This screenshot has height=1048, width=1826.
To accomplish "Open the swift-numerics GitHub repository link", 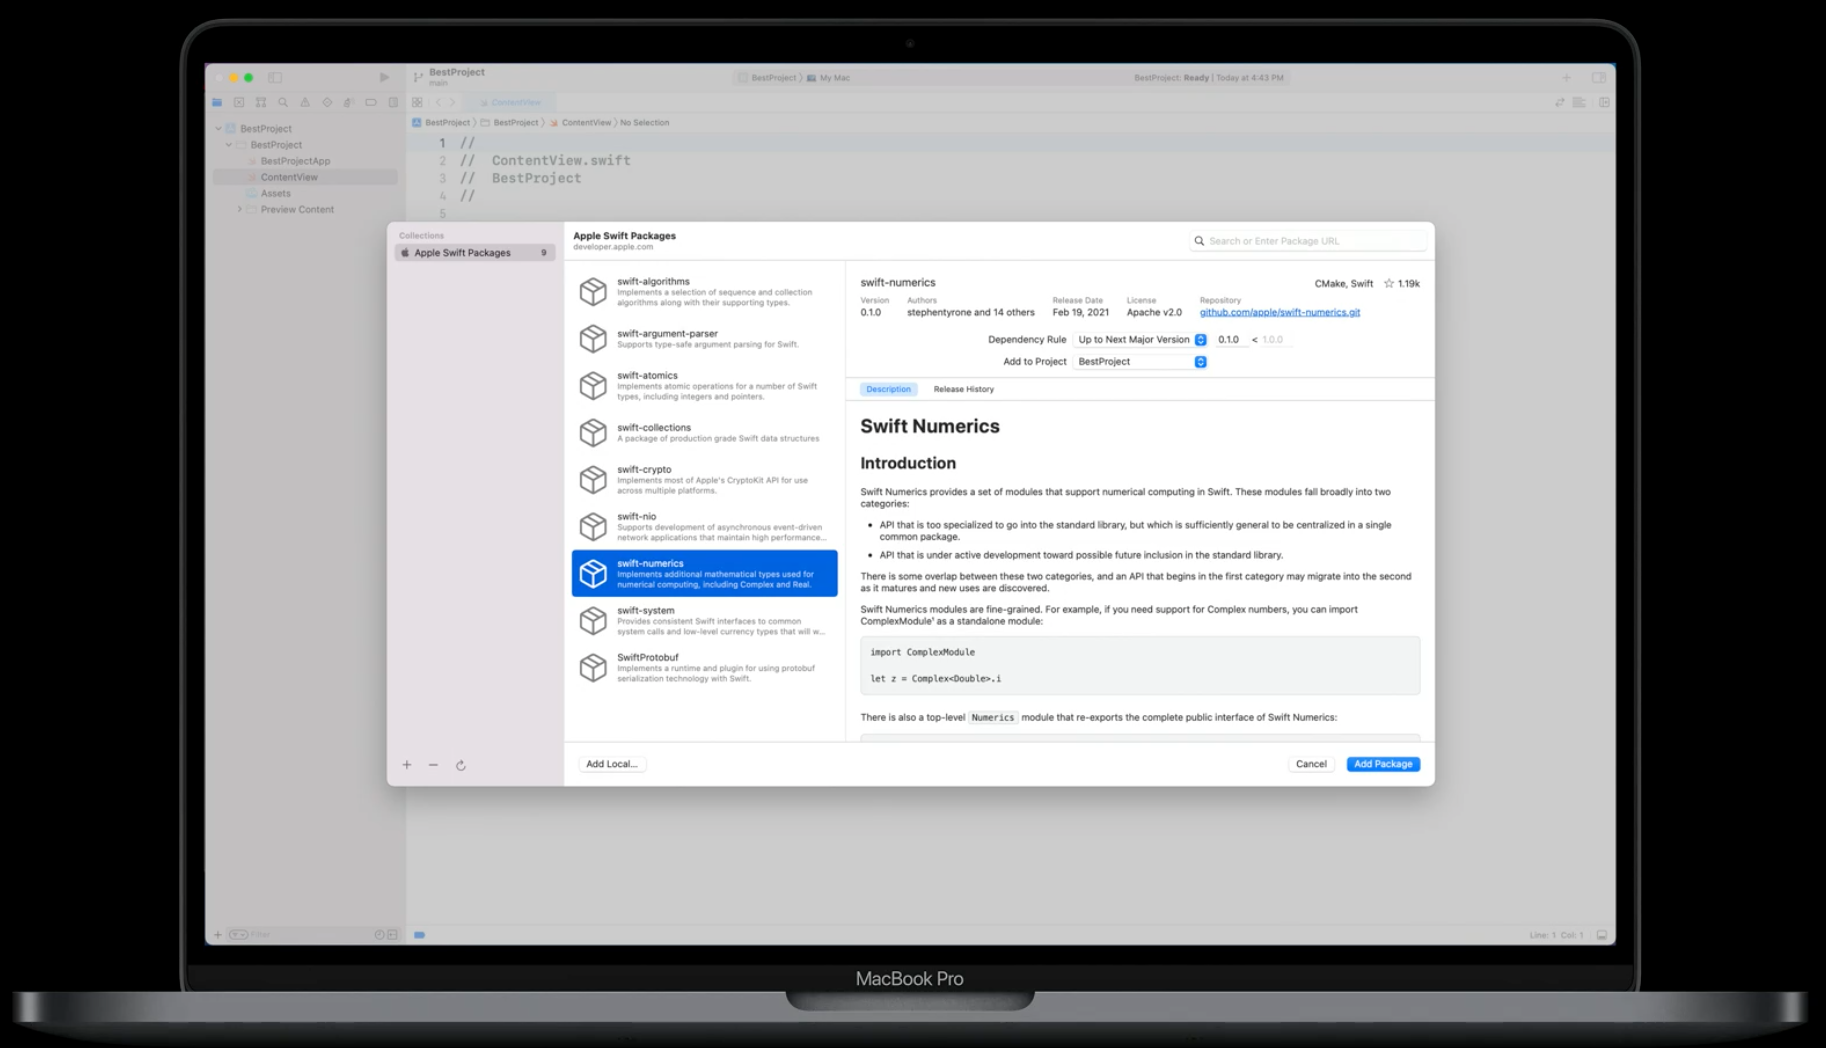I will point(1279,312).
